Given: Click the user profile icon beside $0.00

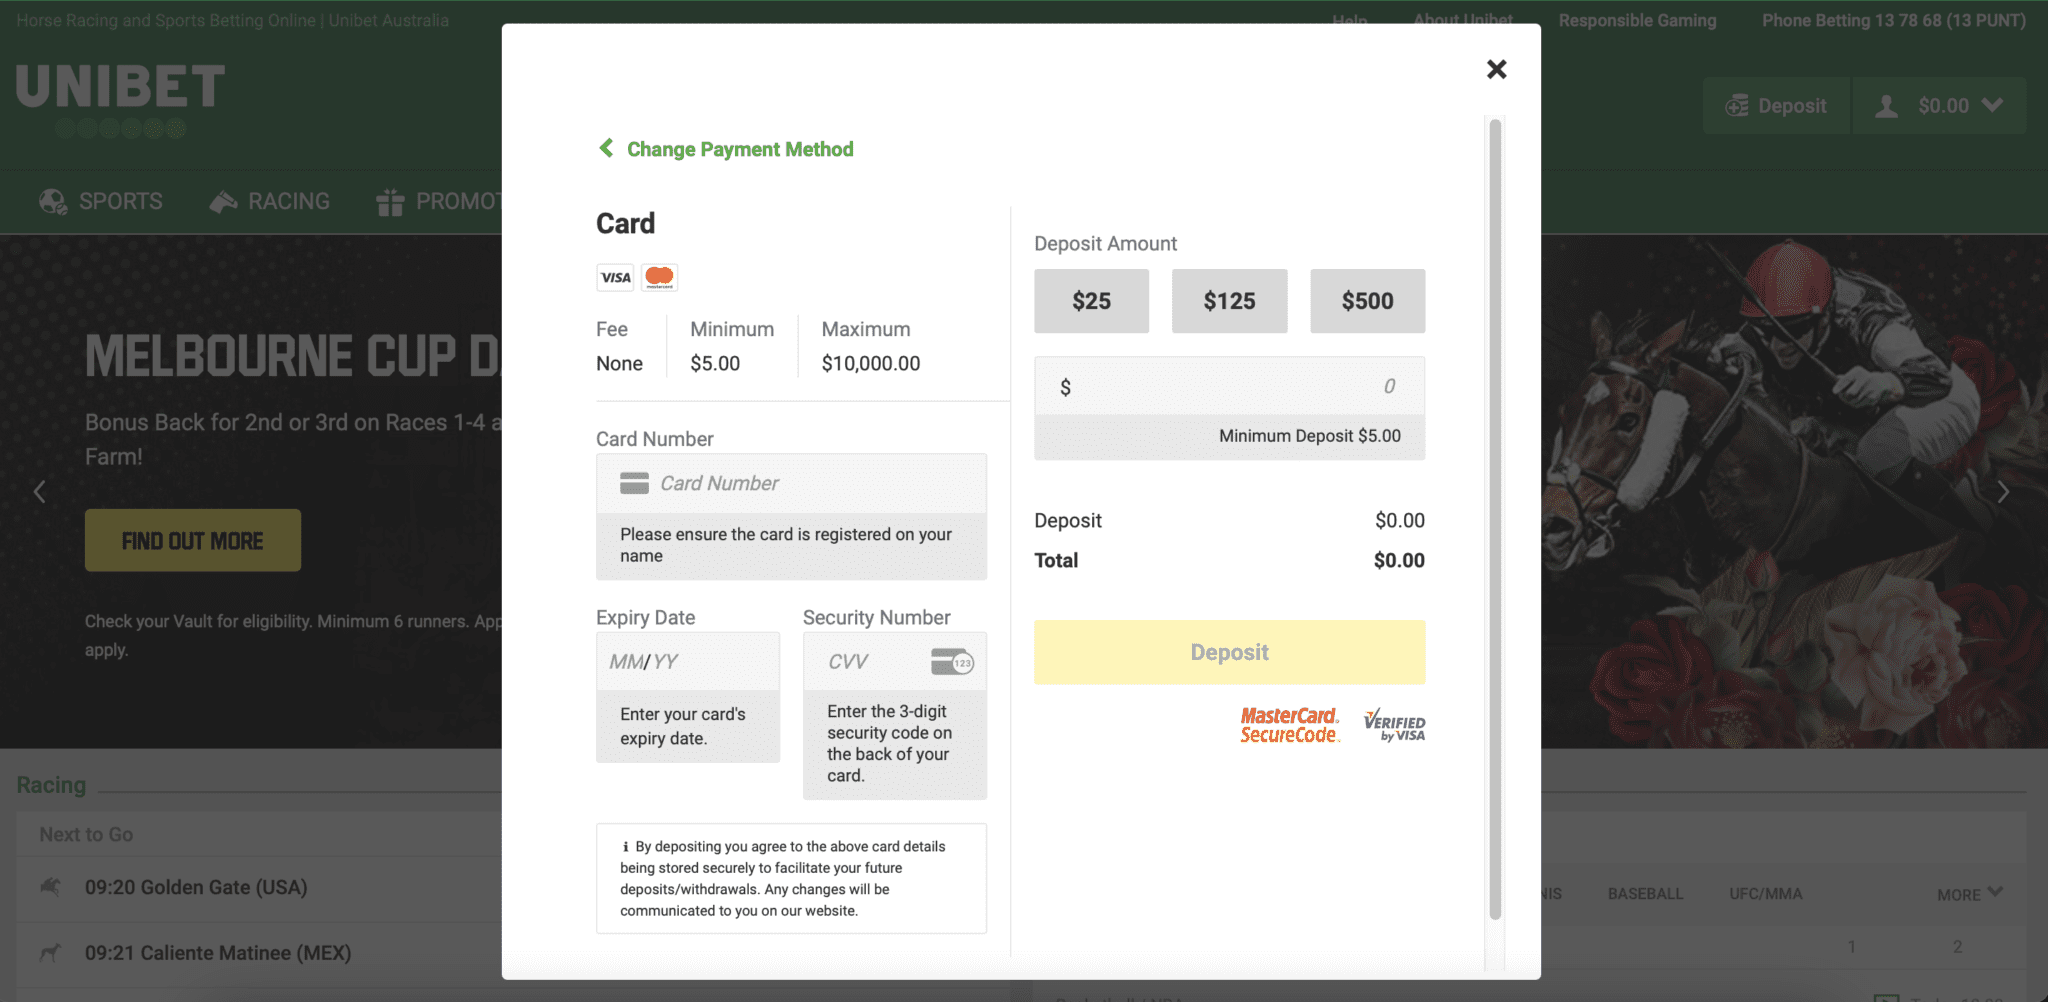Looking at the screenshot, I should click(x=1886, y=106).
